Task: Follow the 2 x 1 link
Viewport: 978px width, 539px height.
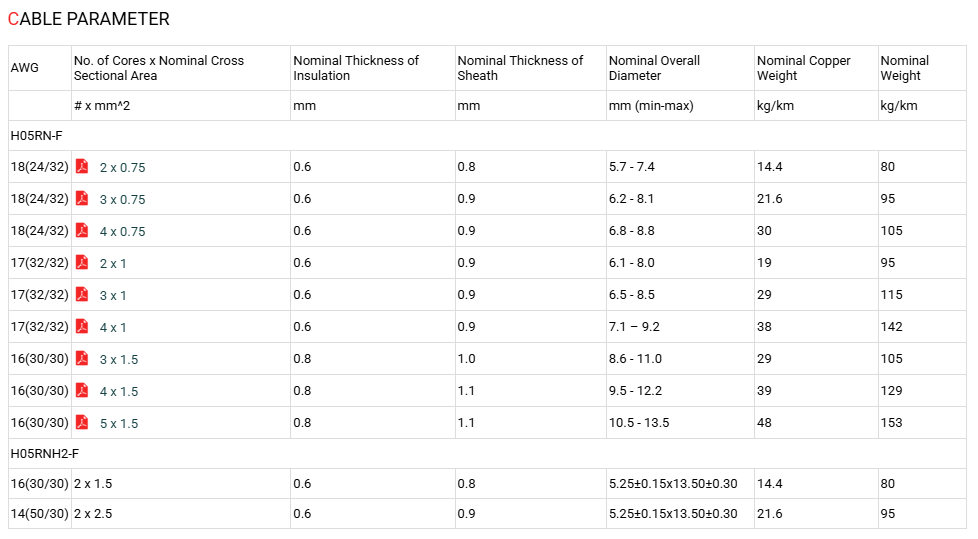Action: (x=113, y=264)
